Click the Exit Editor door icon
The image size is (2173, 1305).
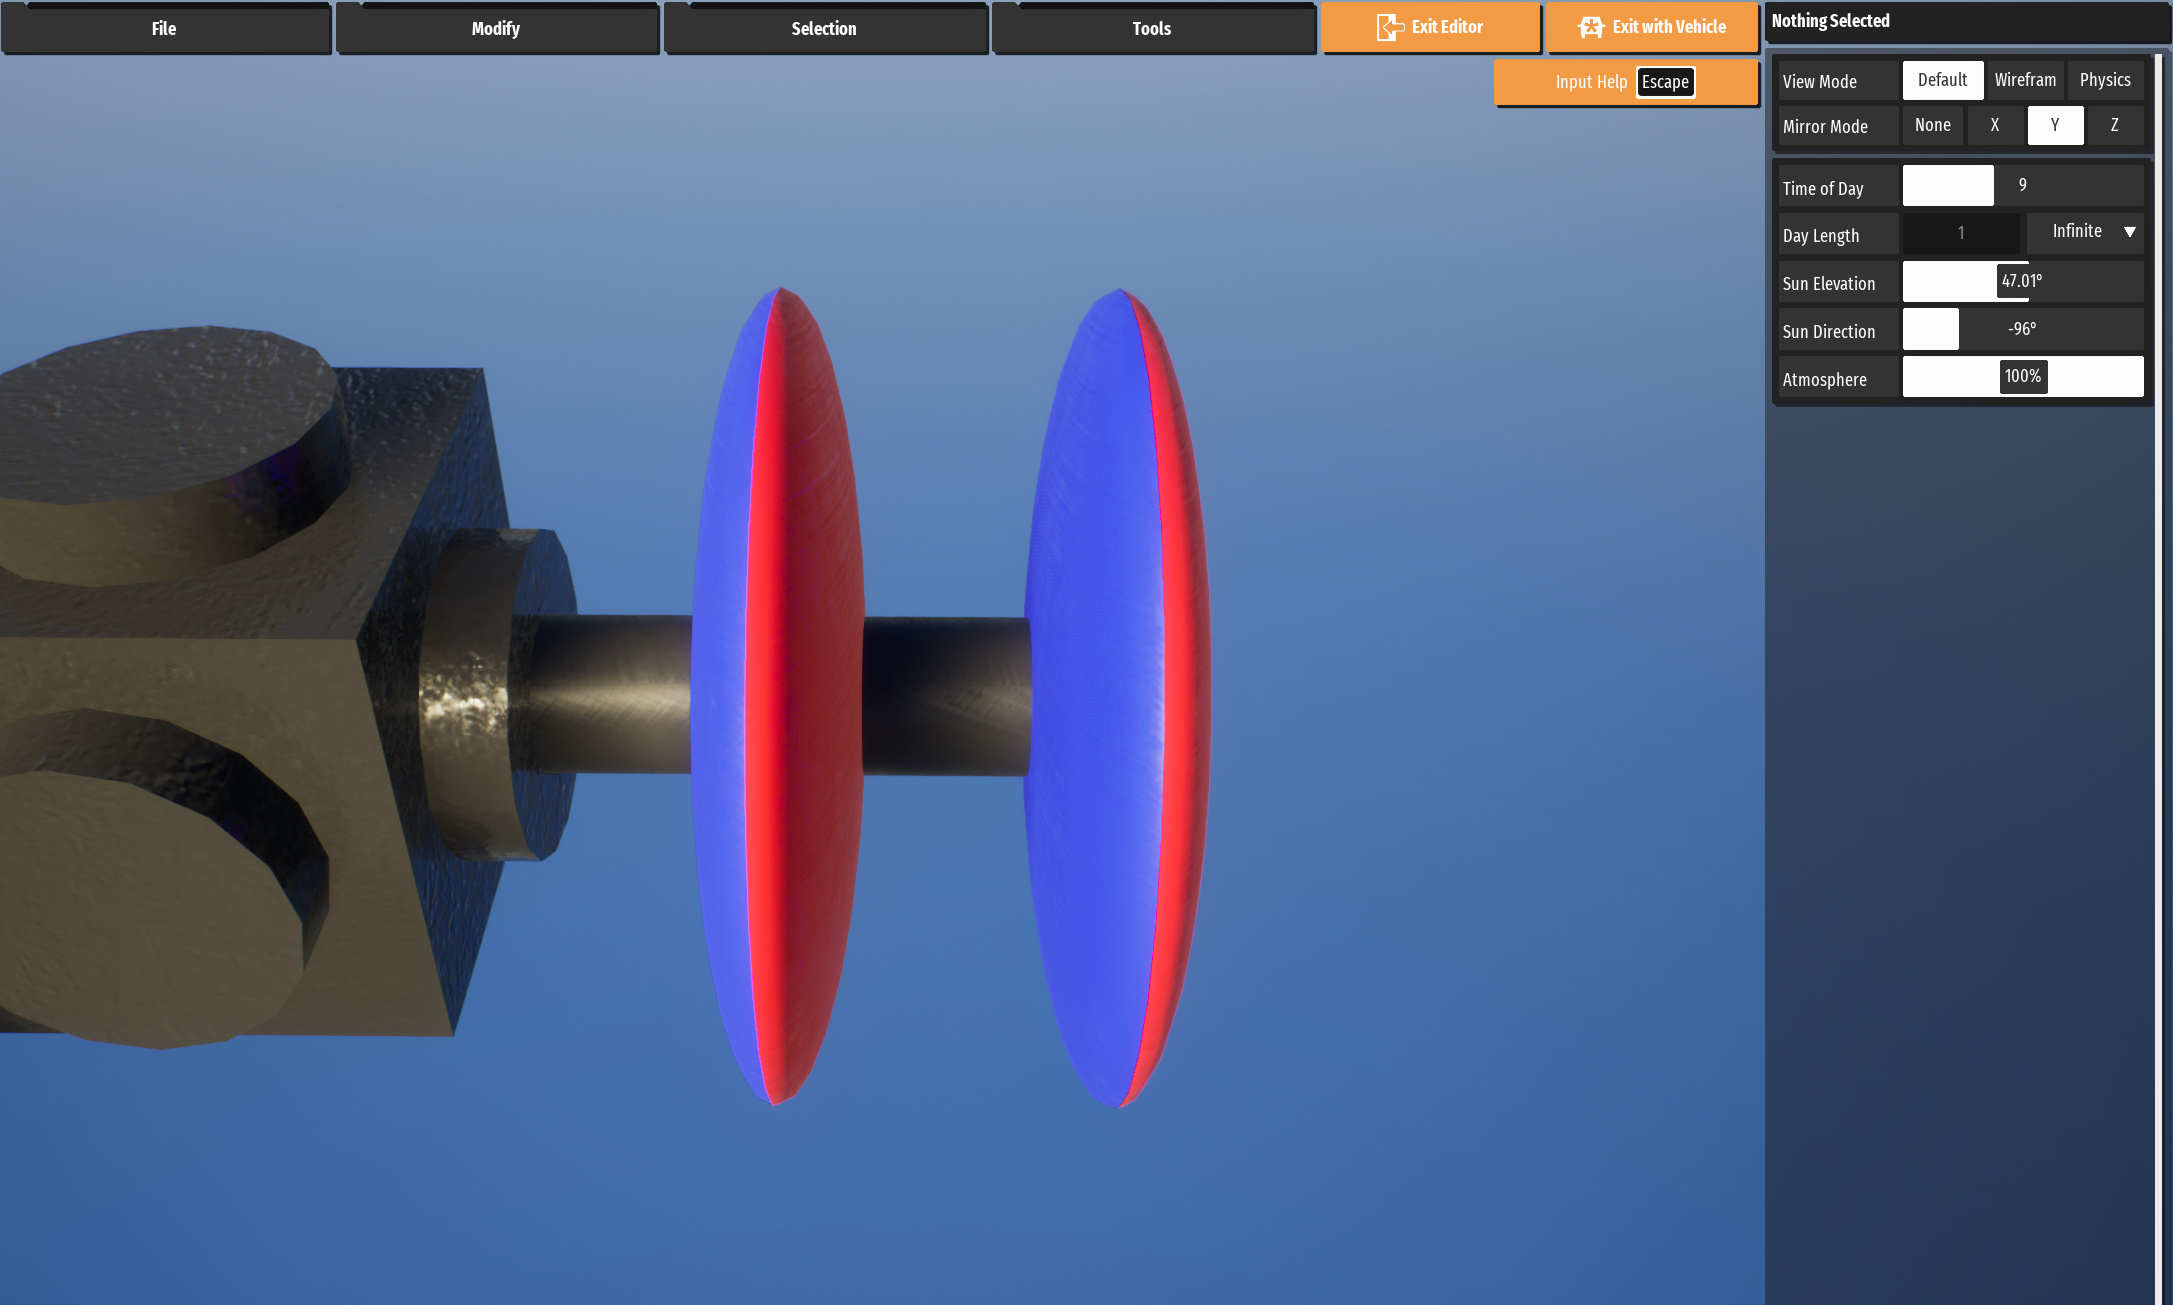tap(1389, 27)
